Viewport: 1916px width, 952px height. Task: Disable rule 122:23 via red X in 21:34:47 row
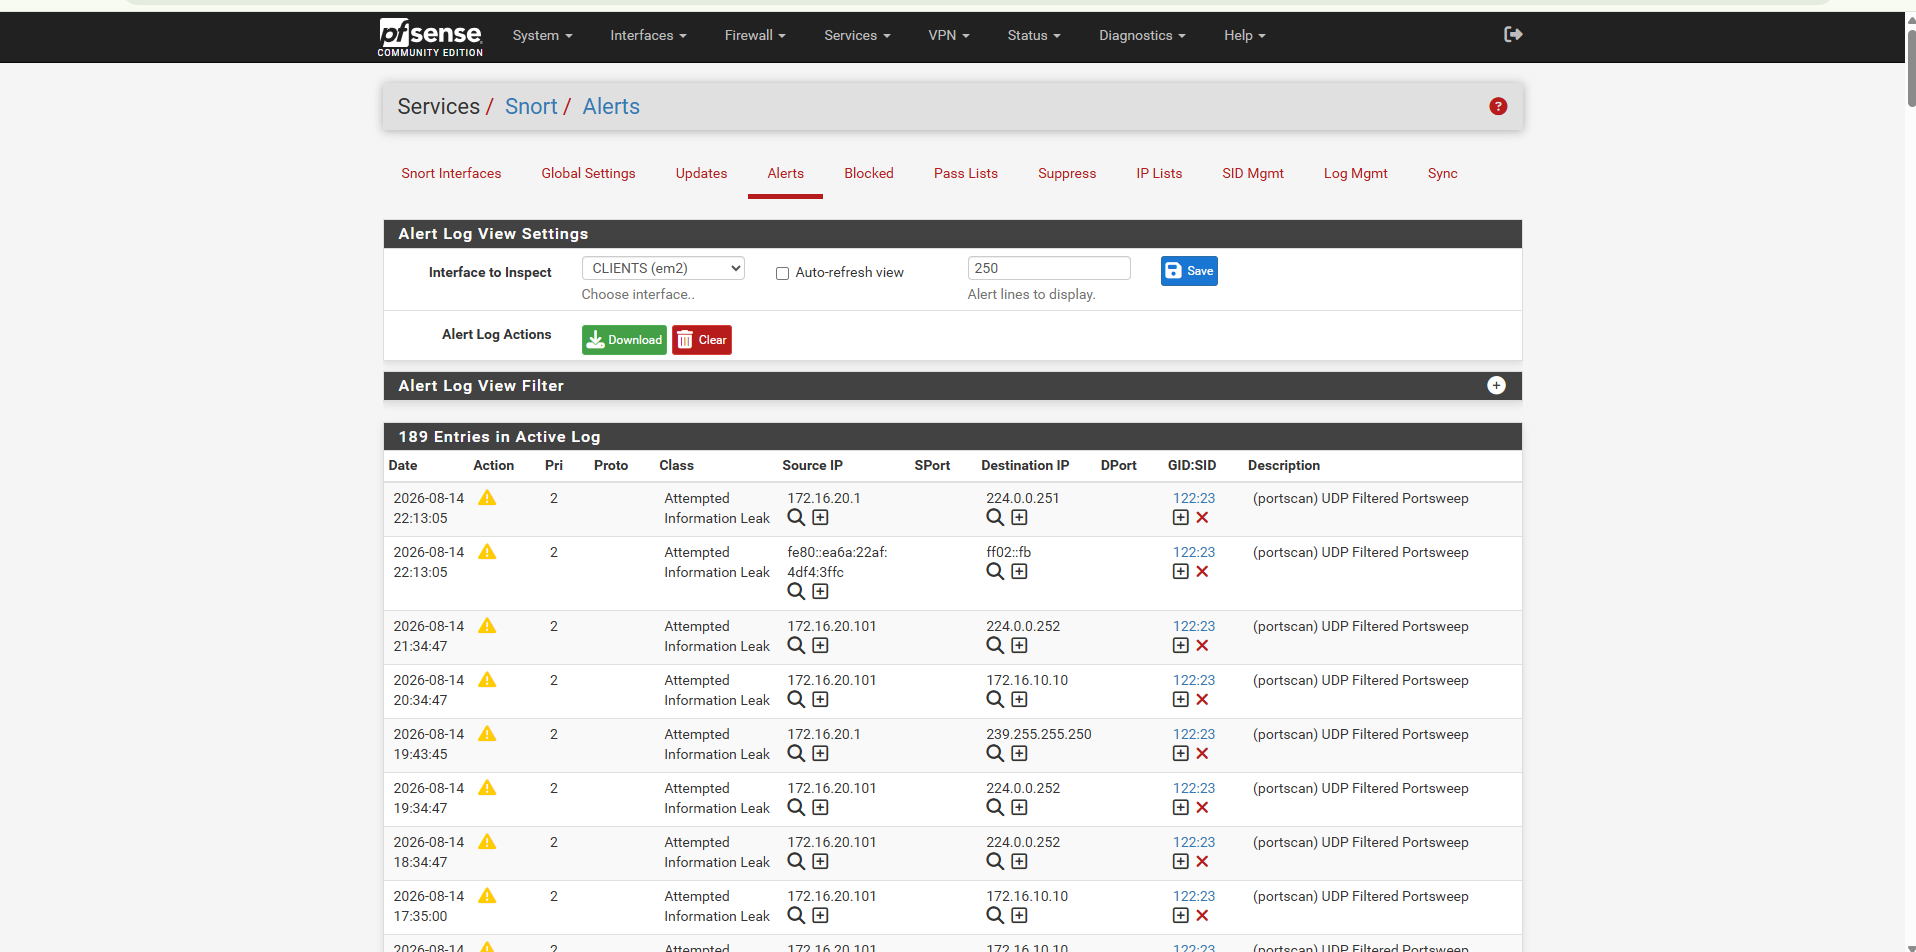[1203, 646]
